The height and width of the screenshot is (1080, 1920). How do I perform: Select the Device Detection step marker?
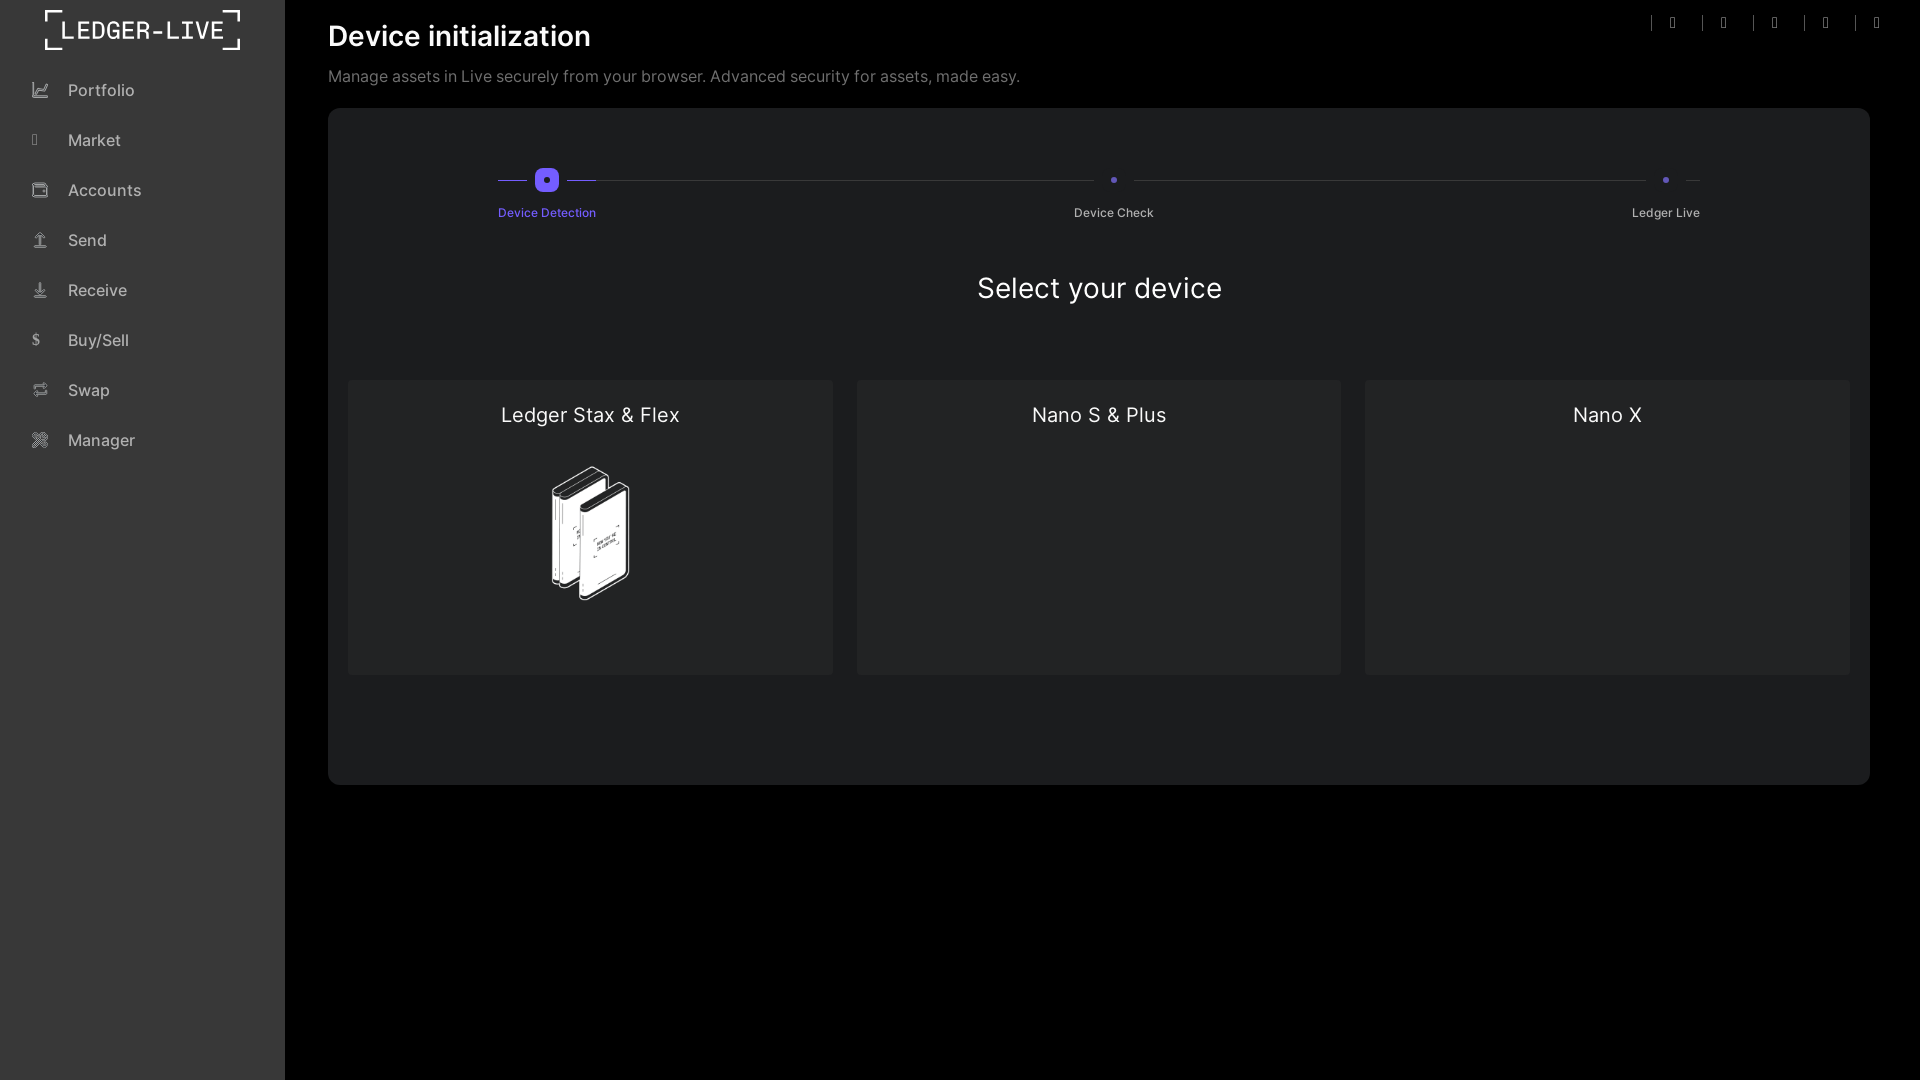[547, 180]
